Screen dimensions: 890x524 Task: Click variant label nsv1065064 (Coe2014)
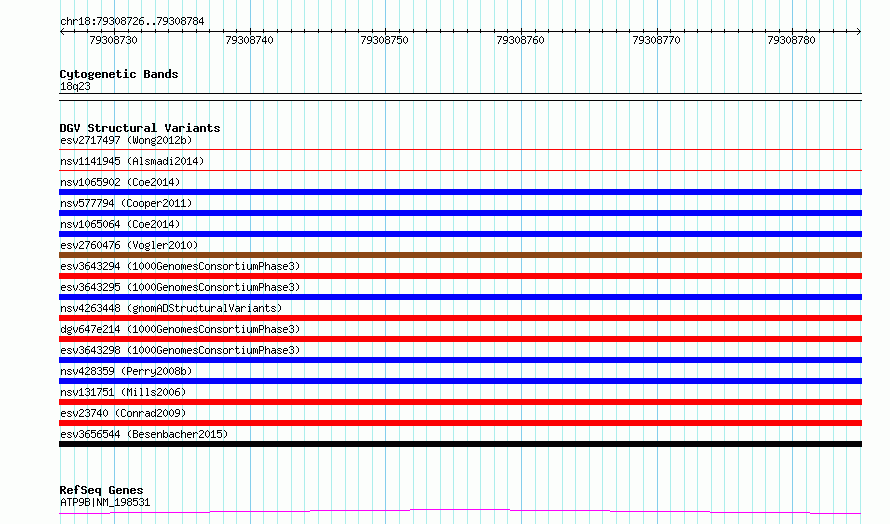120,224
